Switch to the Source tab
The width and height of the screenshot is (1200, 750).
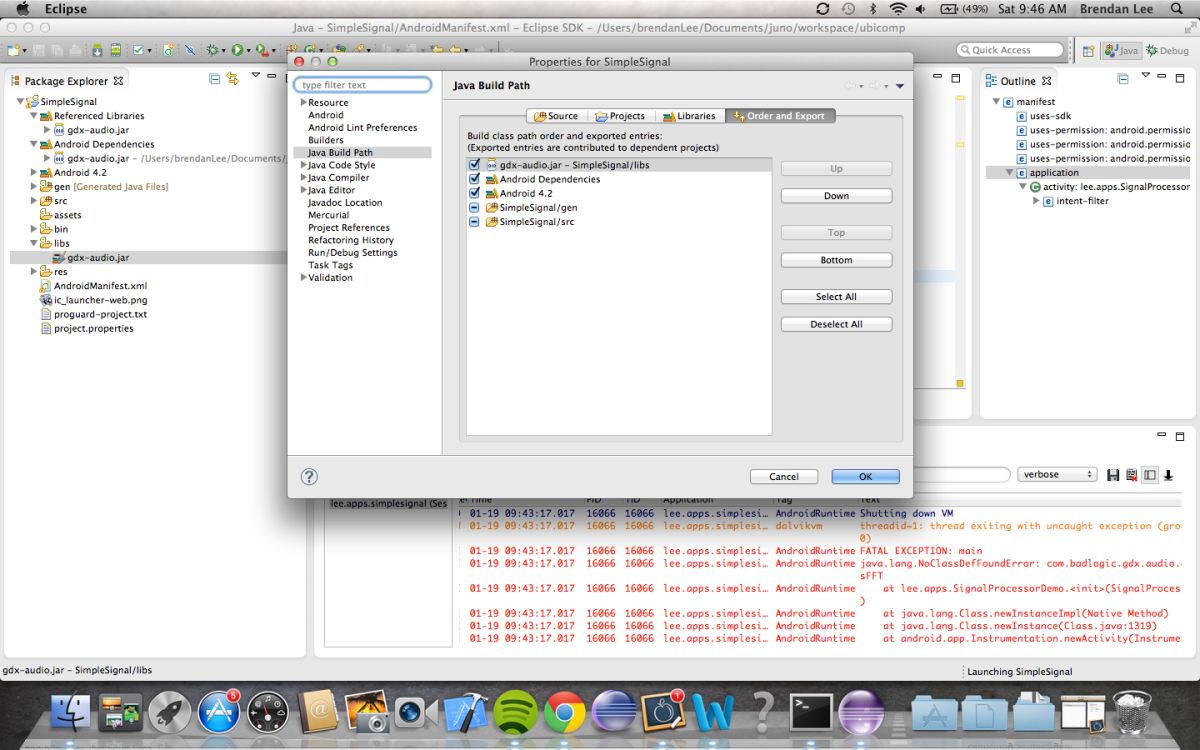(556, 116)
